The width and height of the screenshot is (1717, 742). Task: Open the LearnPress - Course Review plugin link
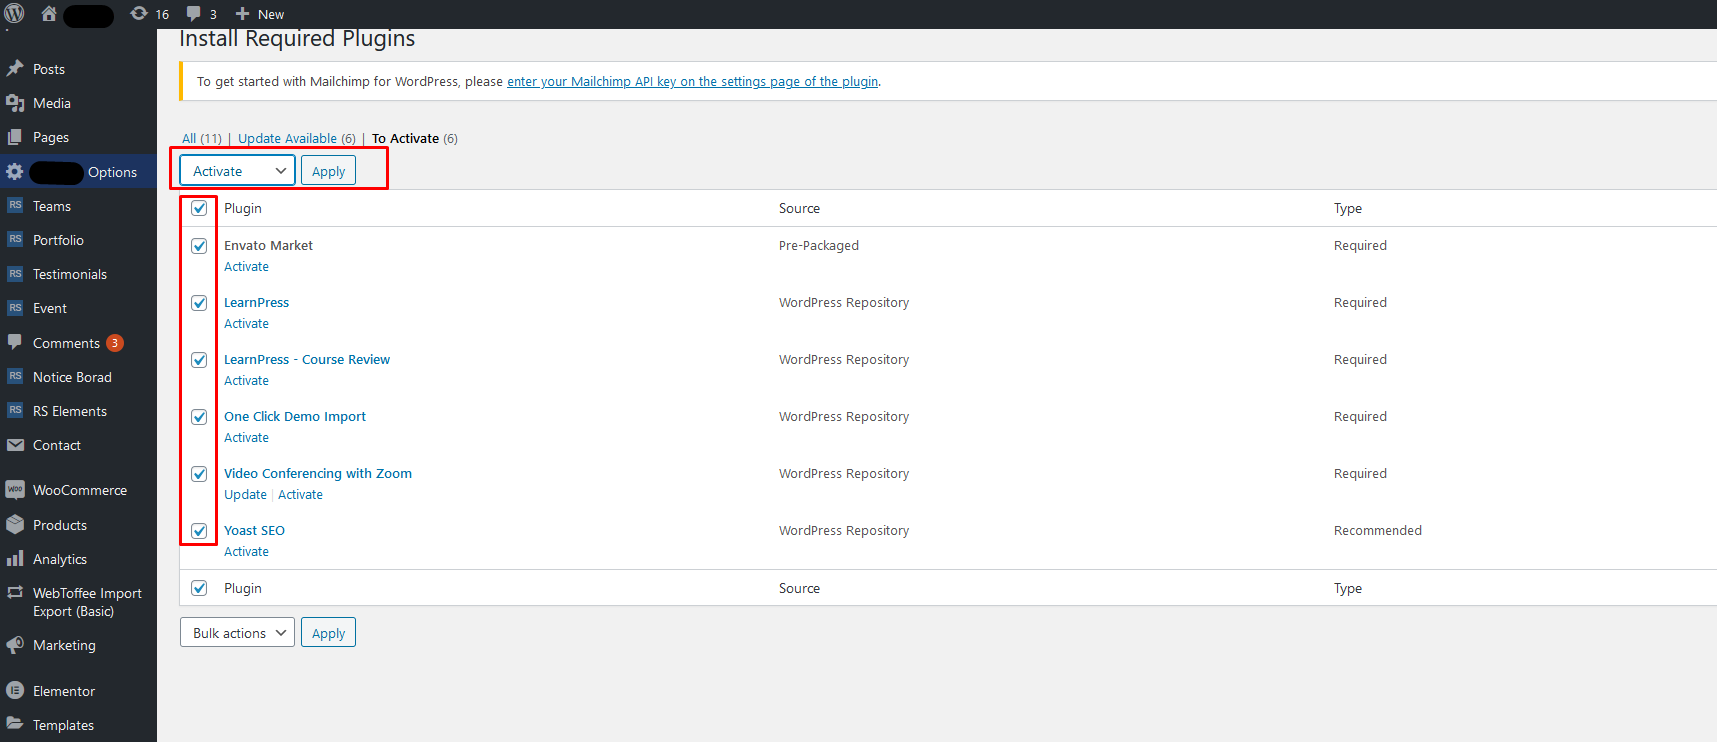tap(307, 360)
